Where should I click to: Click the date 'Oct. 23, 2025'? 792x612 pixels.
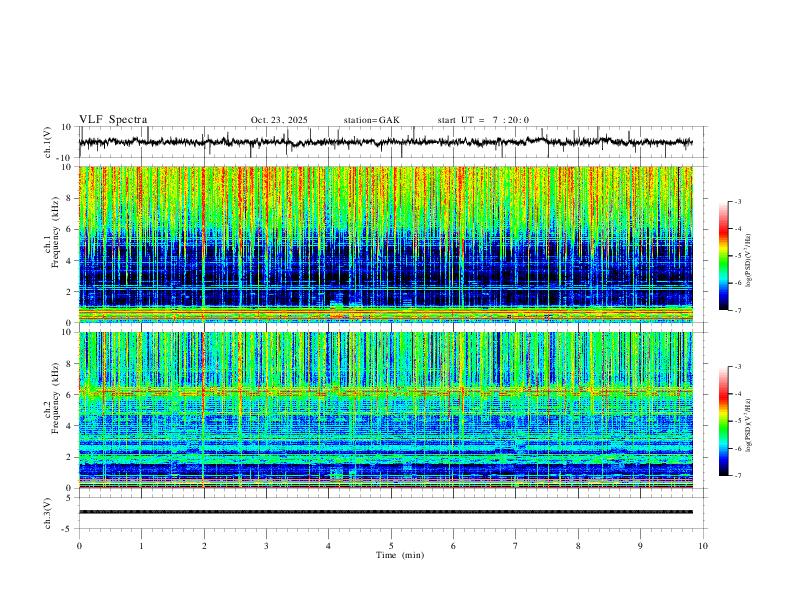pyautogui.click(x=279, y=120)
